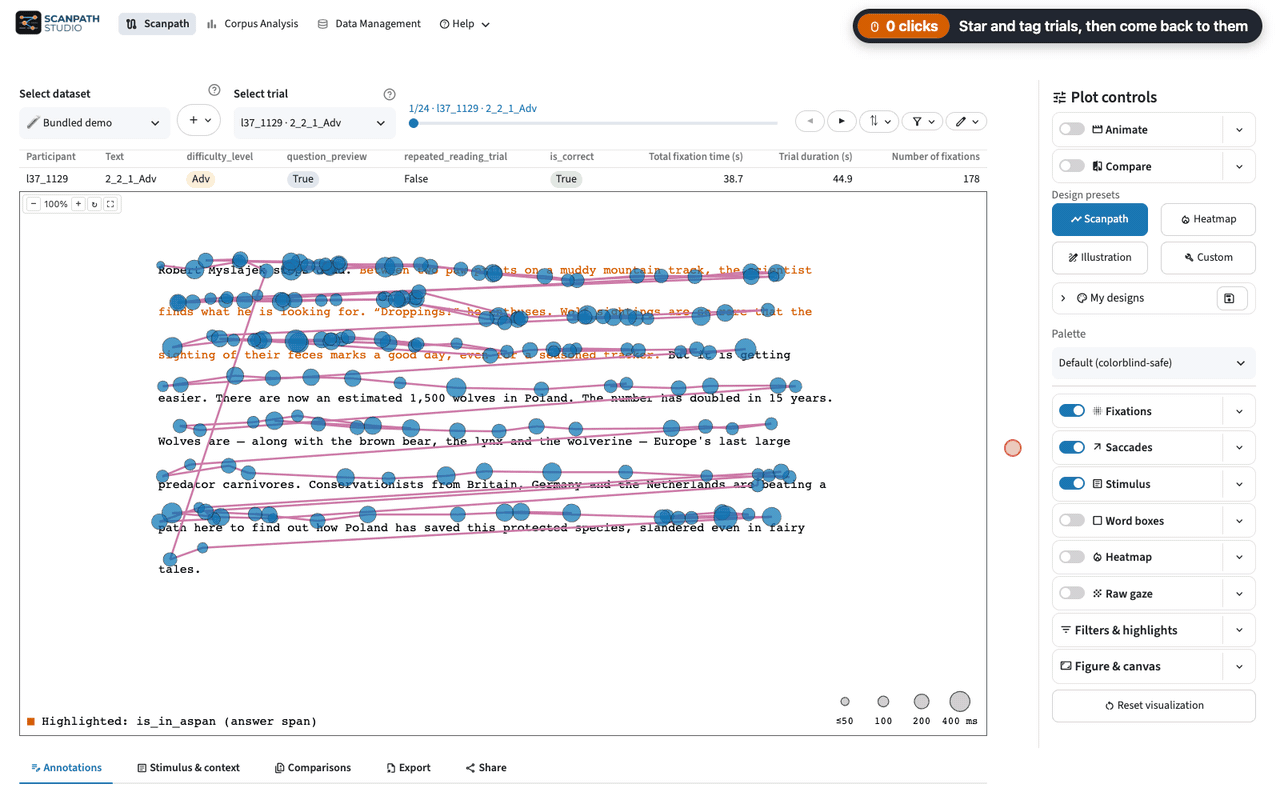The width and height of the screenshot is (1280, 800).
Task: Switch to Comparisons tab
Action: point(313,768)
